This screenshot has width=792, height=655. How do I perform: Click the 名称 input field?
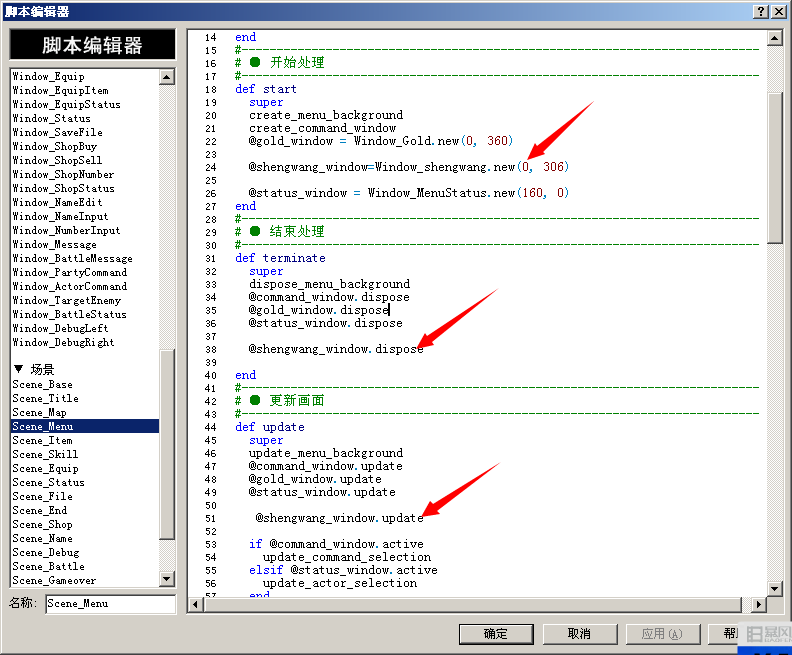(x=111, y=603)
